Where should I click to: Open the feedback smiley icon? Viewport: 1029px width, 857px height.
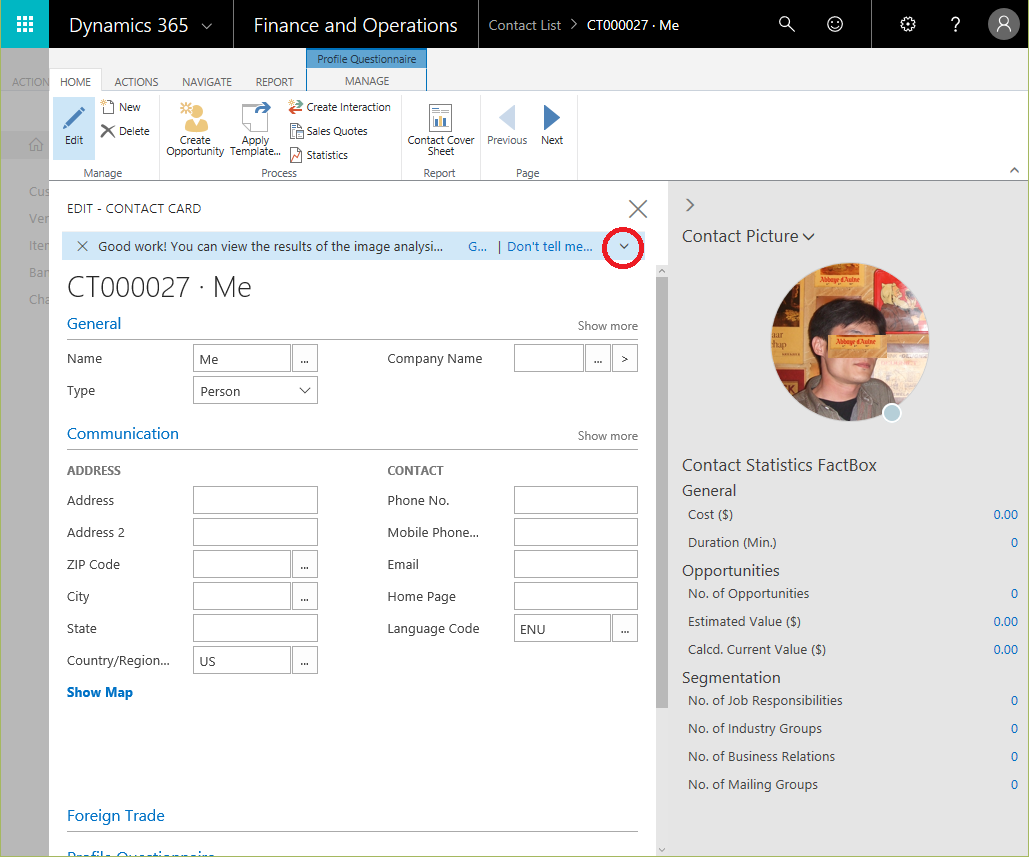835,24
